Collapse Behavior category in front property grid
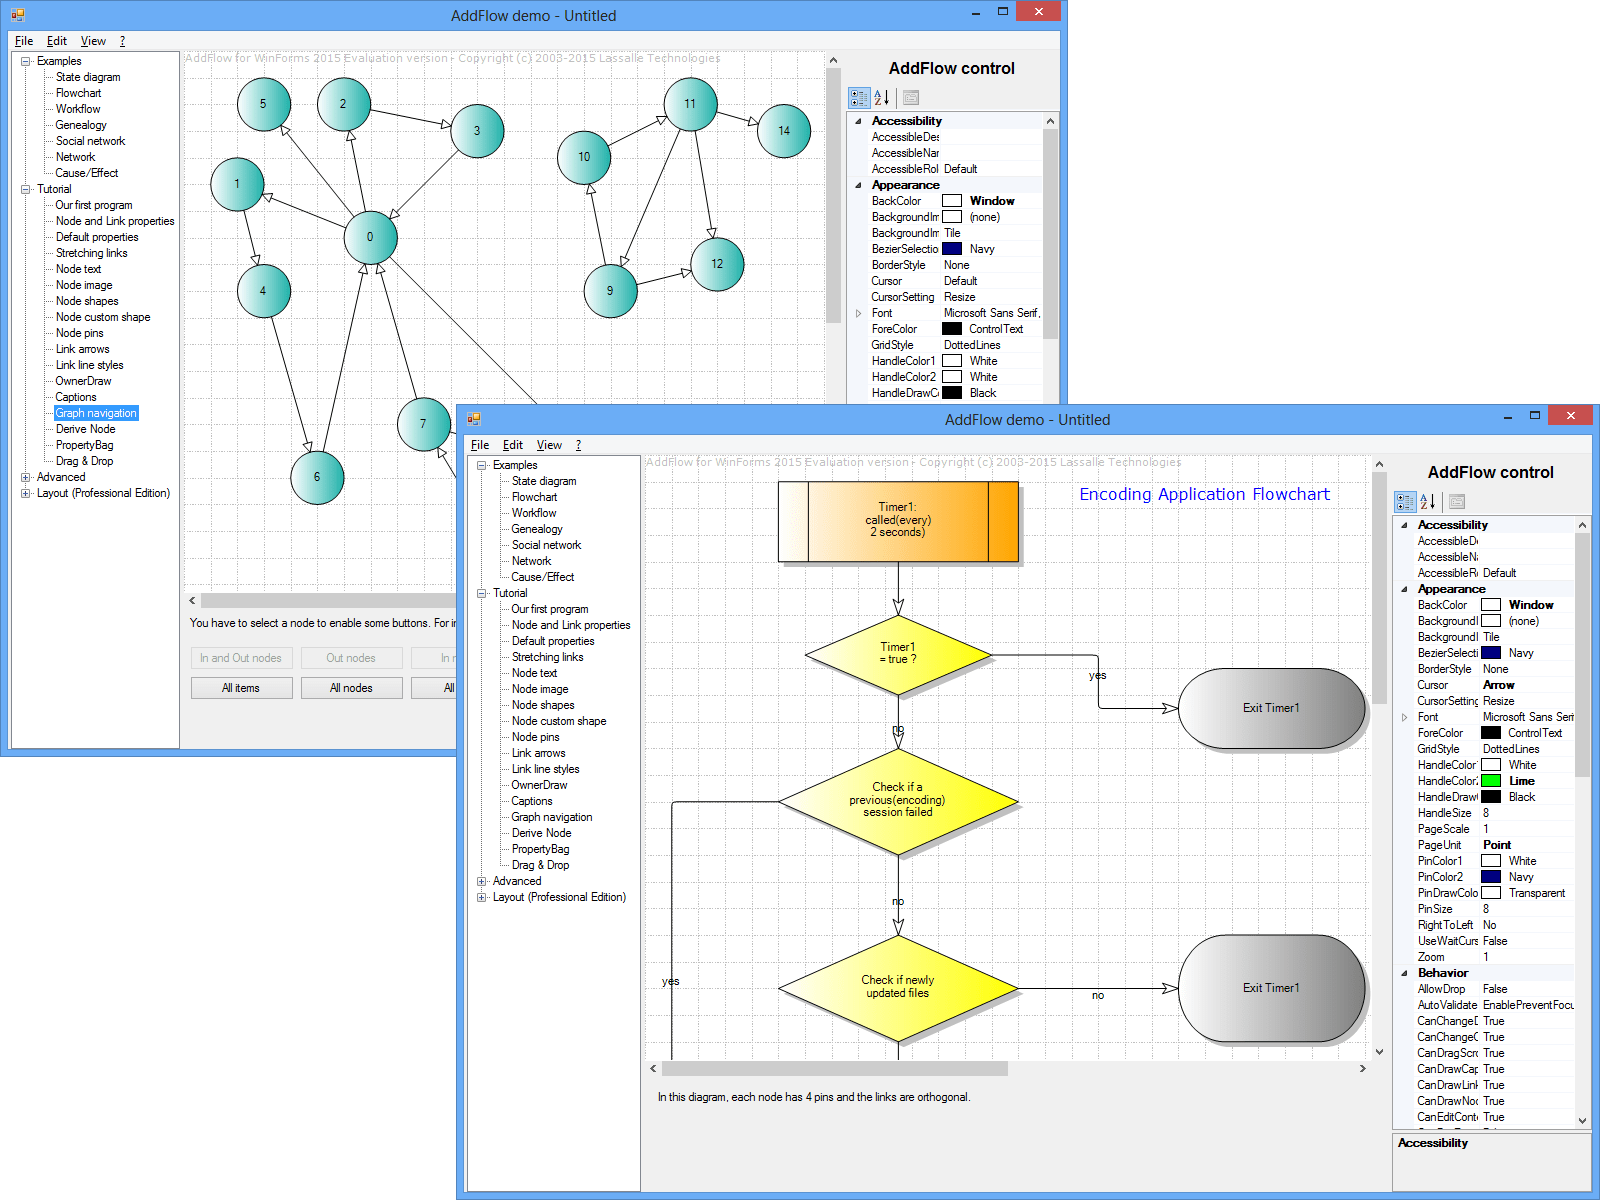This screenshot has width=1600, height=1200. pyautogui.click(x=1404, y=973)
